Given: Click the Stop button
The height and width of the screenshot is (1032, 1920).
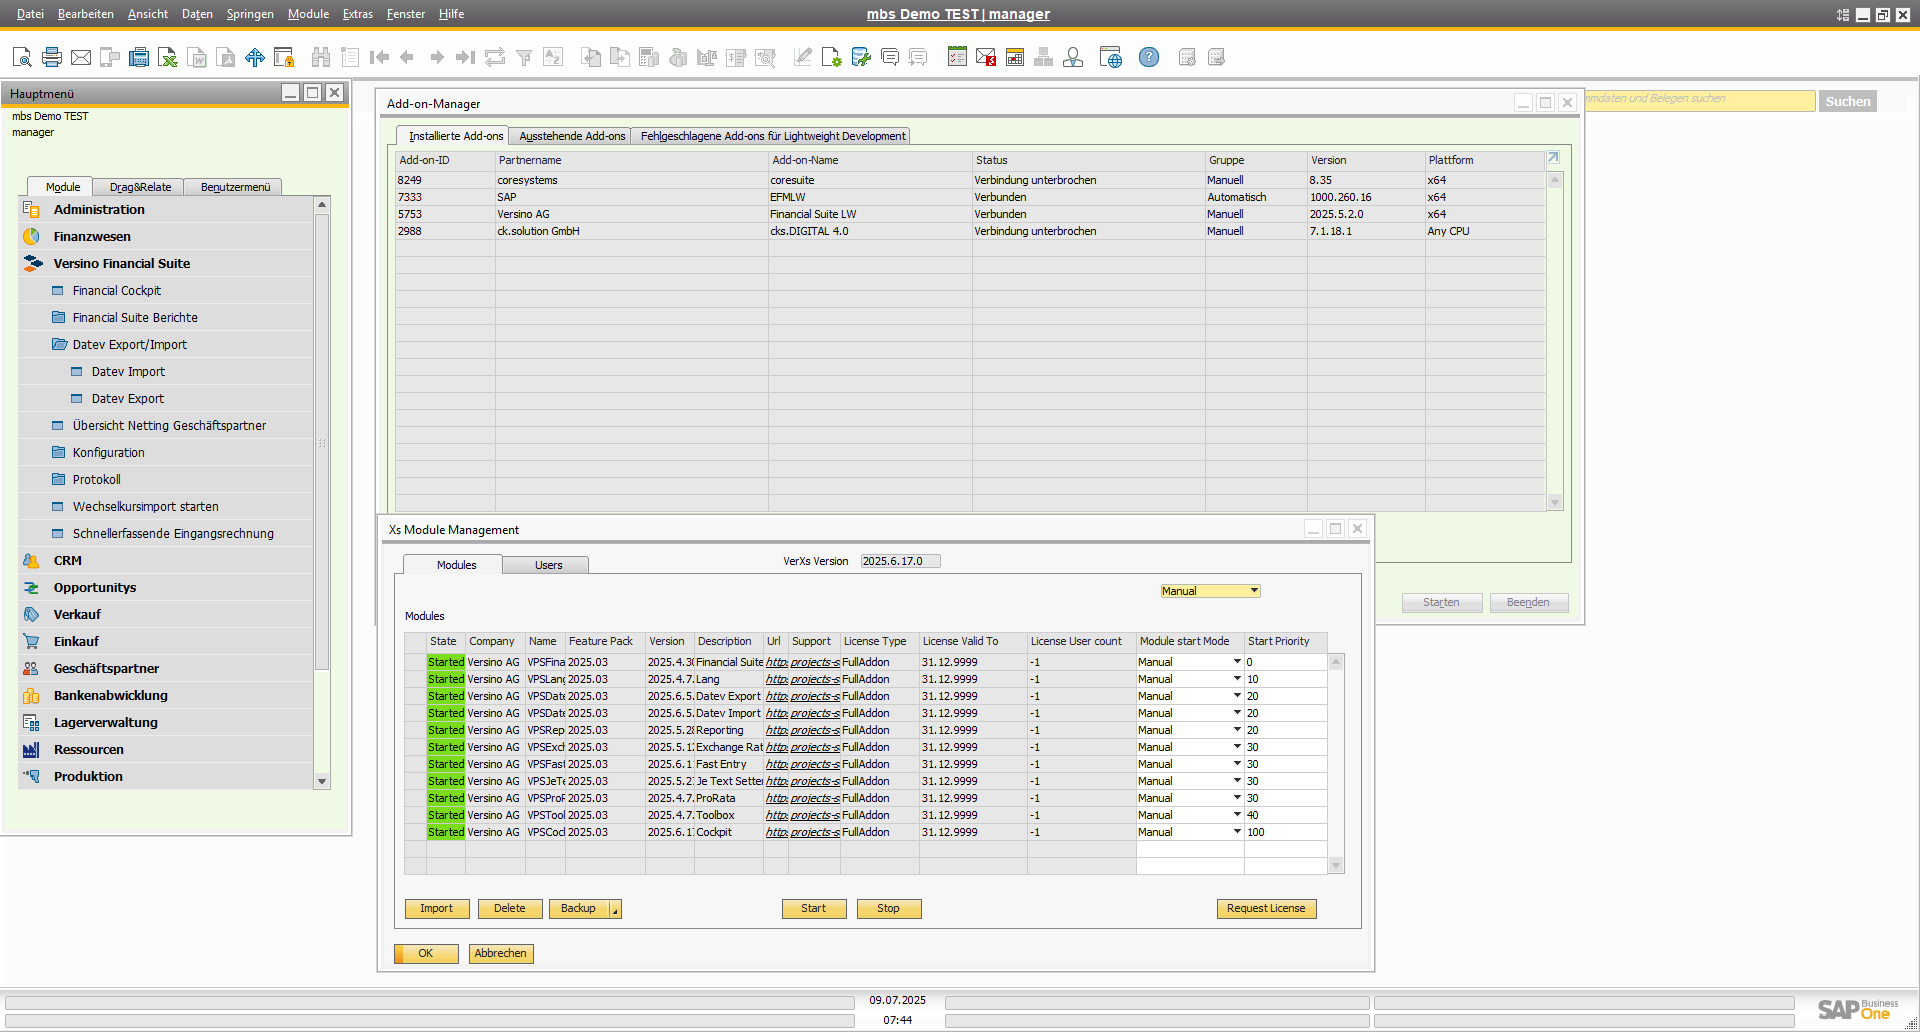Looking at the screenshot, I should (889, 909).
